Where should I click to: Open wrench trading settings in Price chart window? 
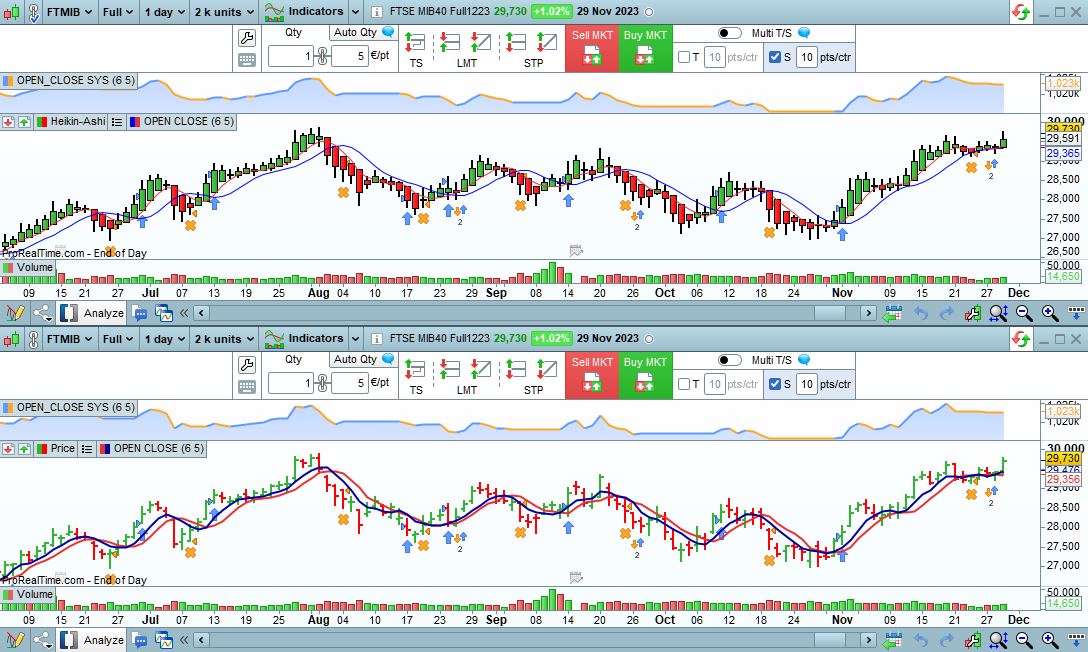[247, 364]
